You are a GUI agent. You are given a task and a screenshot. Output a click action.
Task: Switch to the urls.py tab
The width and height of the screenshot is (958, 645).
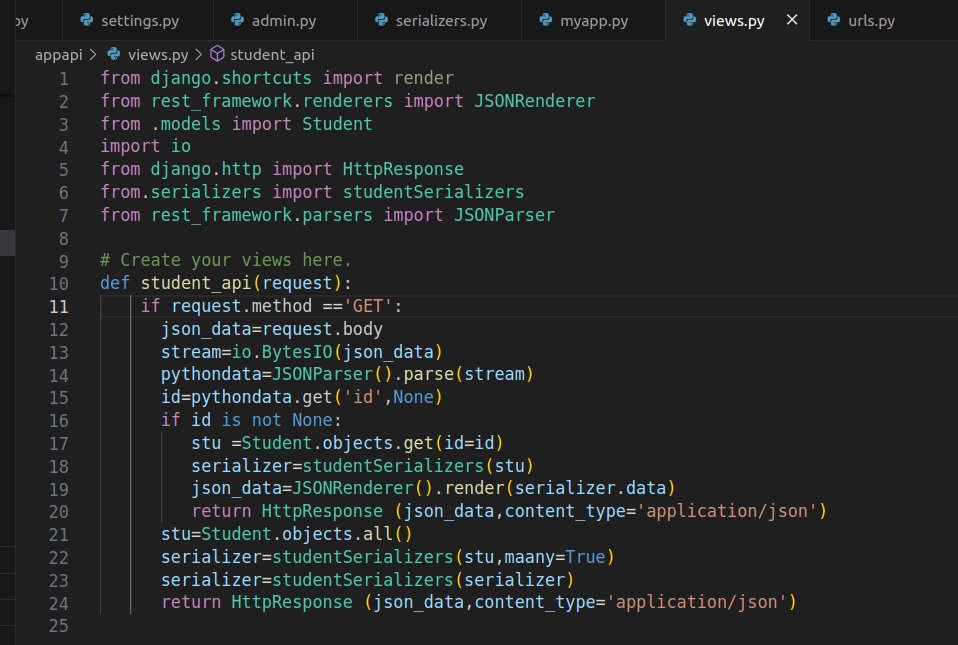pos(866,19)
